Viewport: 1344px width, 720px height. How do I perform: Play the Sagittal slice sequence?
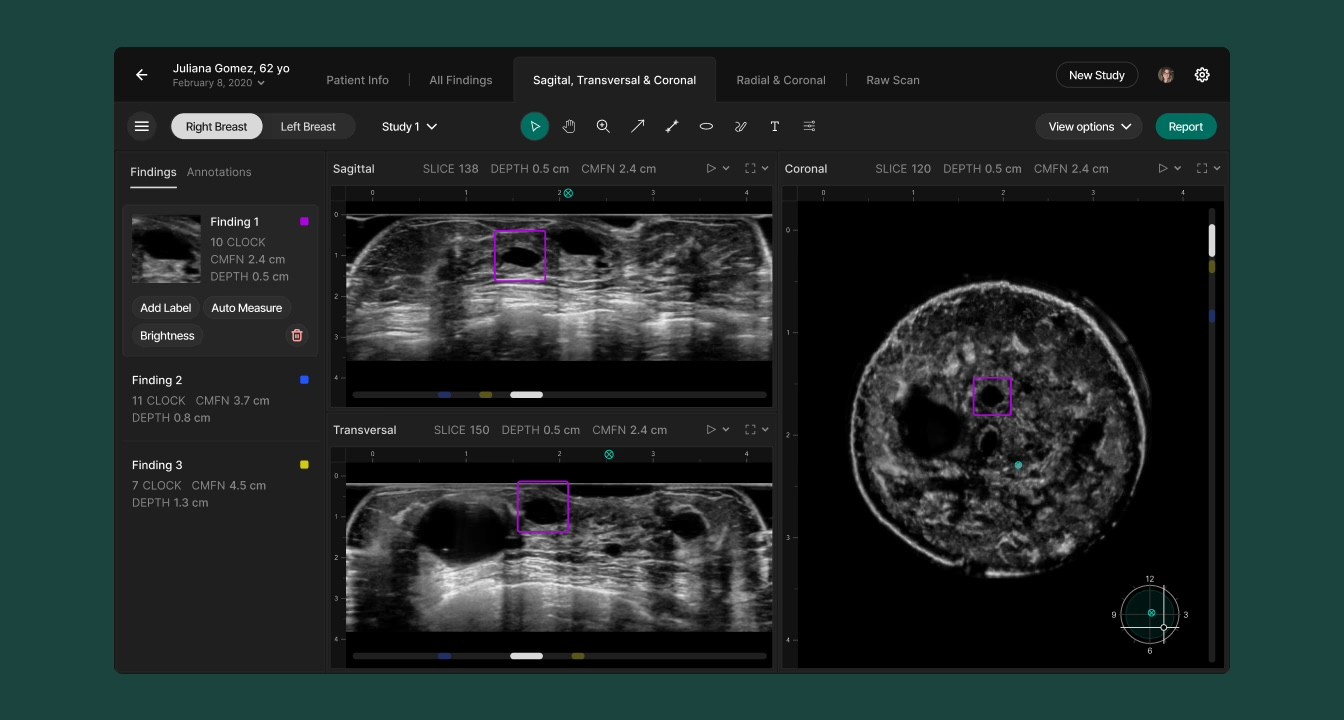click(712, 169)
